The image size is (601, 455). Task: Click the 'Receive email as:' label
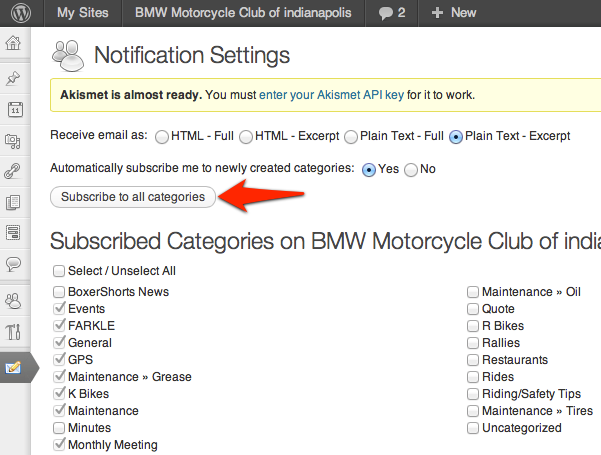[99, 135]
